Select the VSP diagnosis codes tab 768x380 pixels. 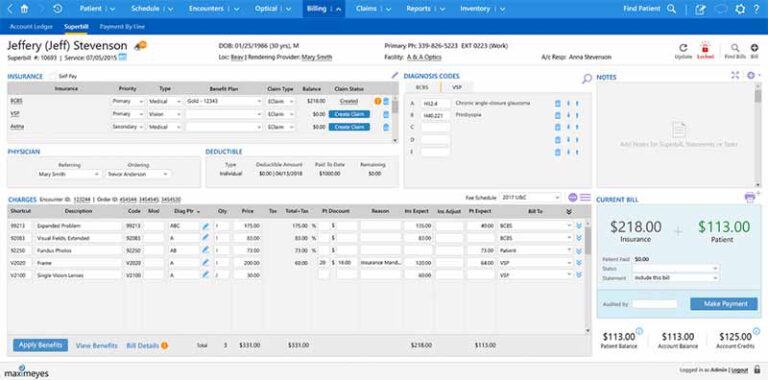456,87
